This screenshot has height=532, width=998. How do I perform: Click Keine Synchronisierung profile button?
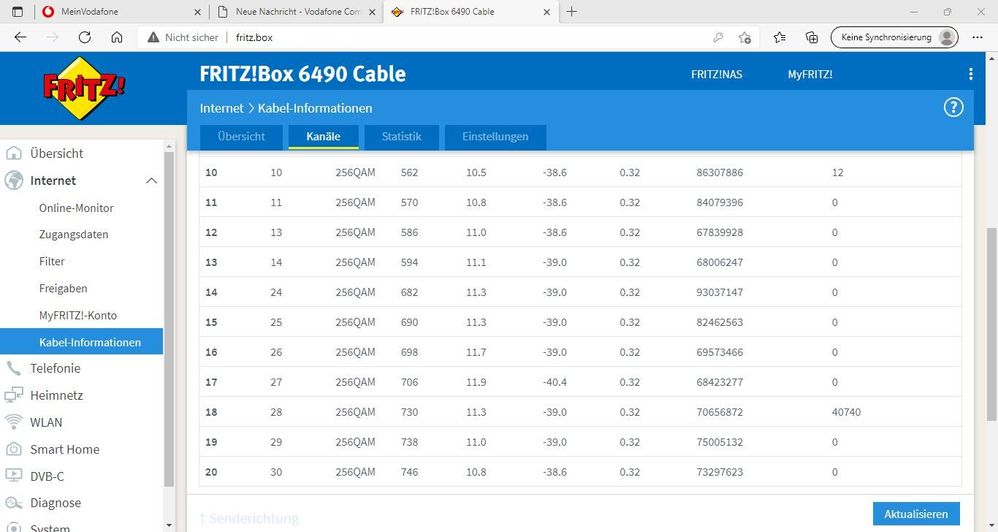[x=894, y=38]
